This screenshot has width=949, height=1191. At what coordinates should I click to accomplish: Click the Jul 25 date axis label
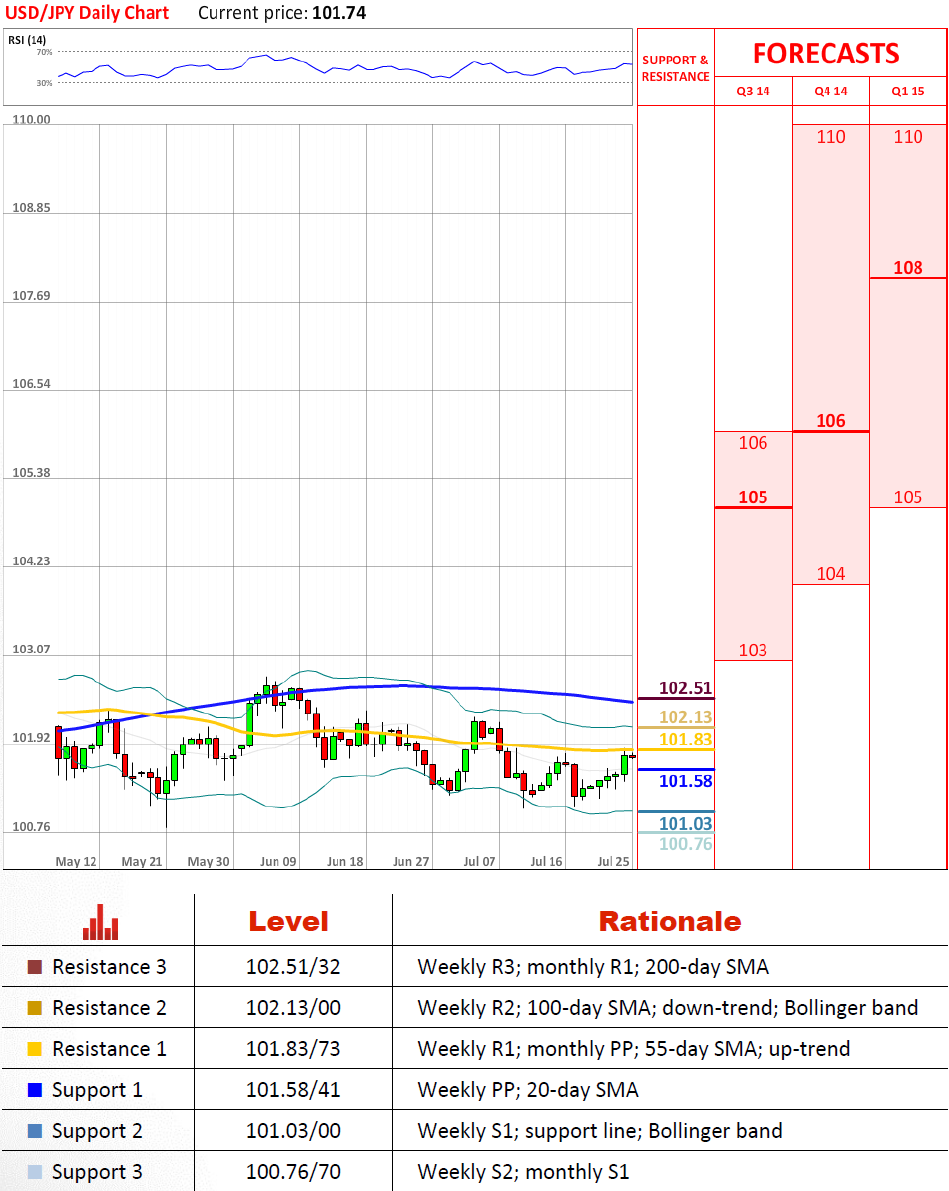click(x=612, y=861)
